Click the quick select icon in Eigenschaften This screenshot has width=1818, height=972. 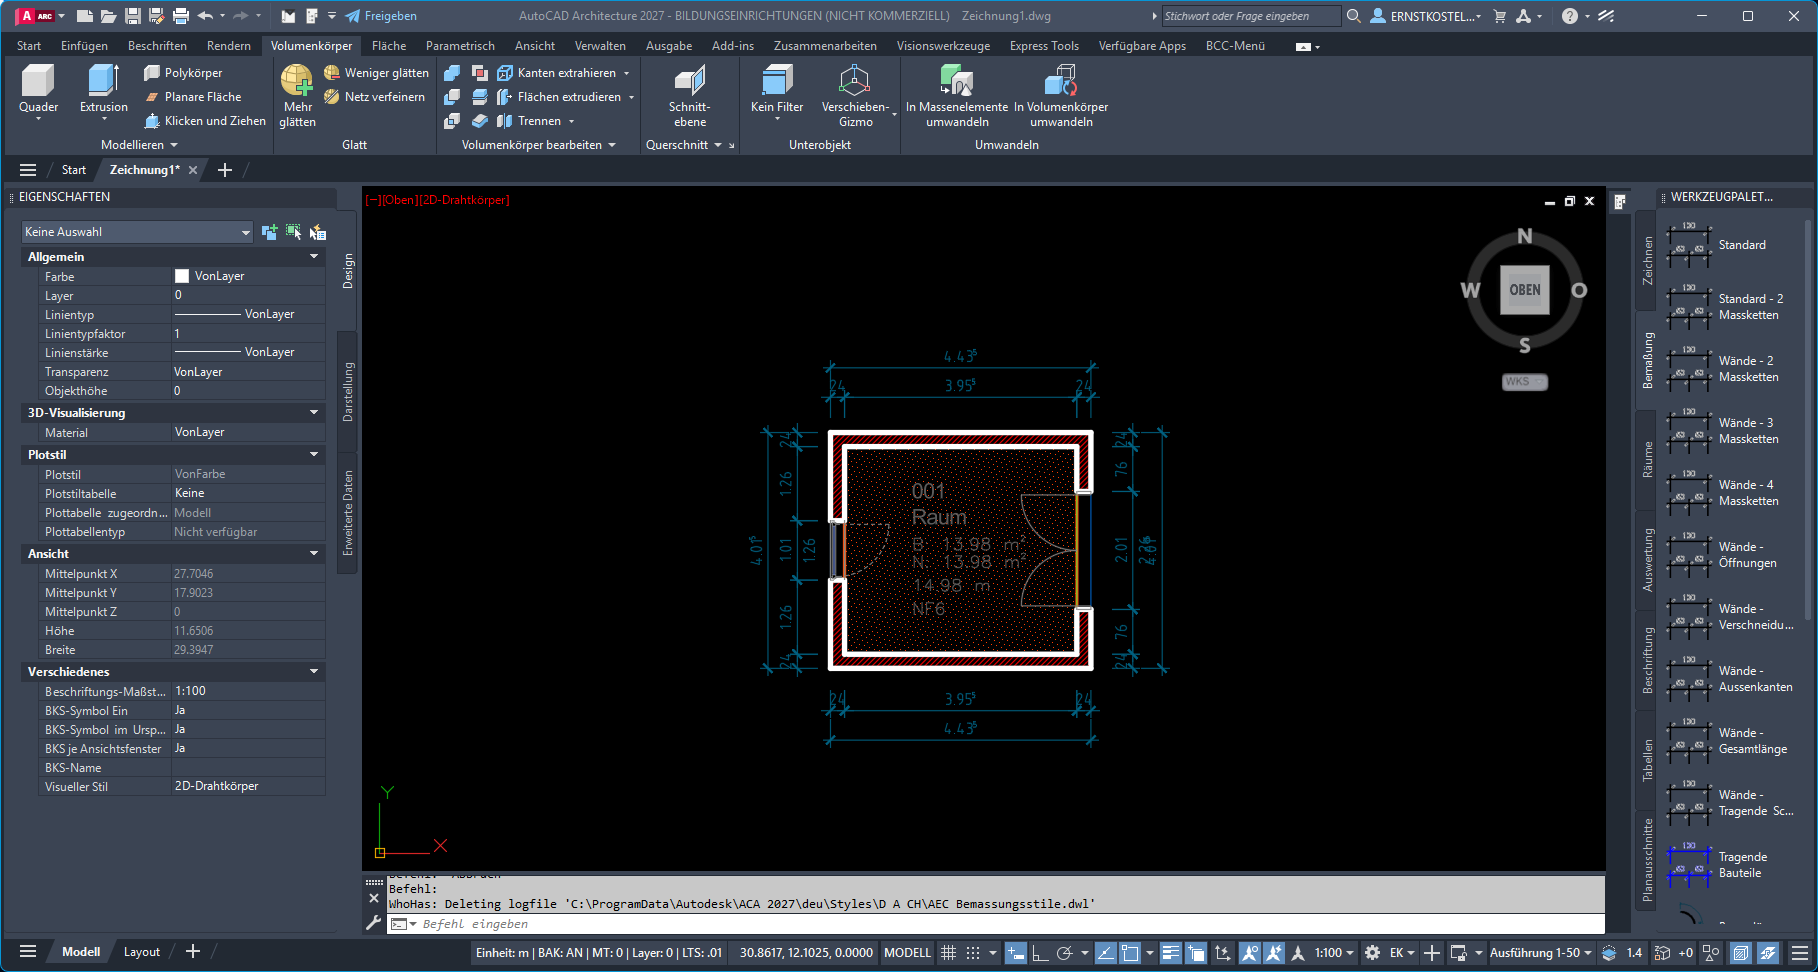click(x=318, y=232)
